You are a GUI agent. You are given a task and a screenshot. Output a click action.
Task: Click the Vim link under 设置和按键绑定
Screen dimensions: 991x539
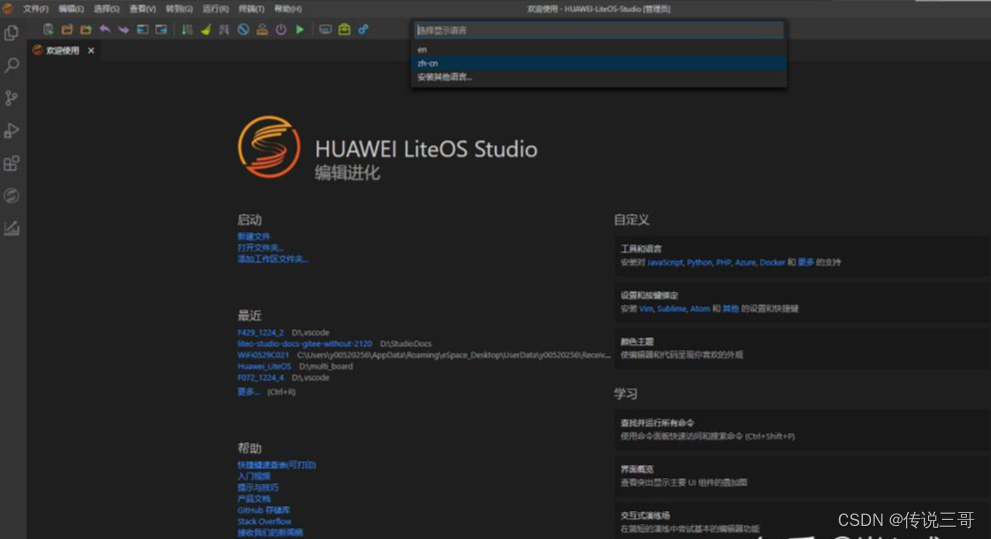click(x=646, y=309)
